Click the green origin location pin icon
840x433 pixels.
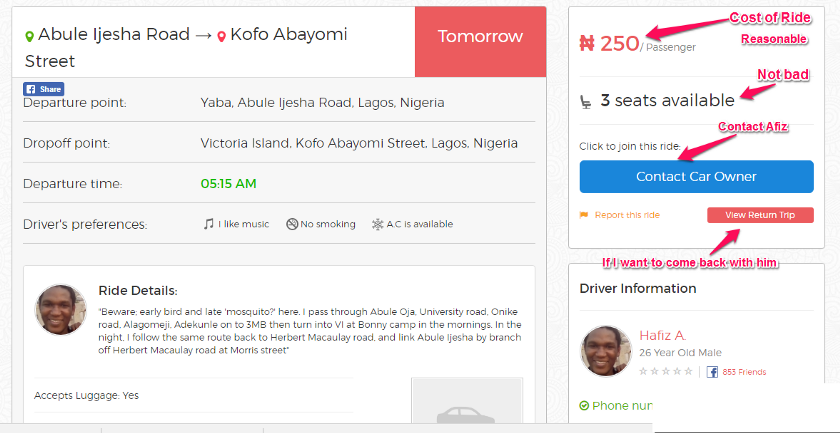pos(29,36)
